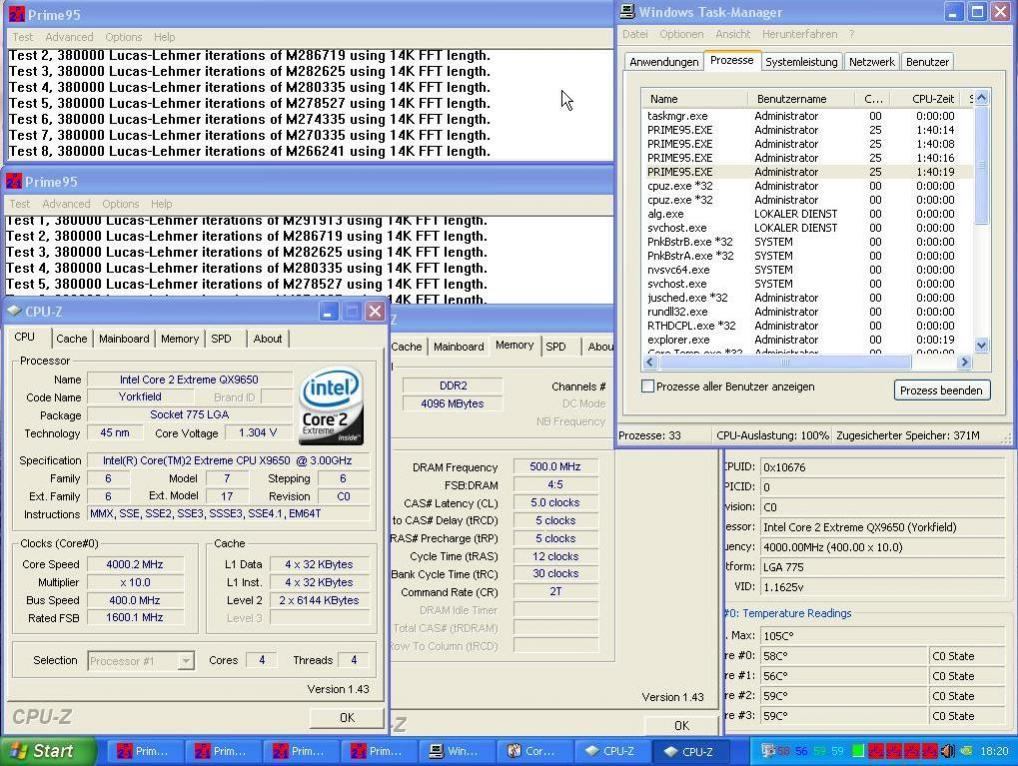Click the NVIDIA tray icon beside the clock
The width and height of the screenshot is (1018, 766).
(x=966, y=751)
